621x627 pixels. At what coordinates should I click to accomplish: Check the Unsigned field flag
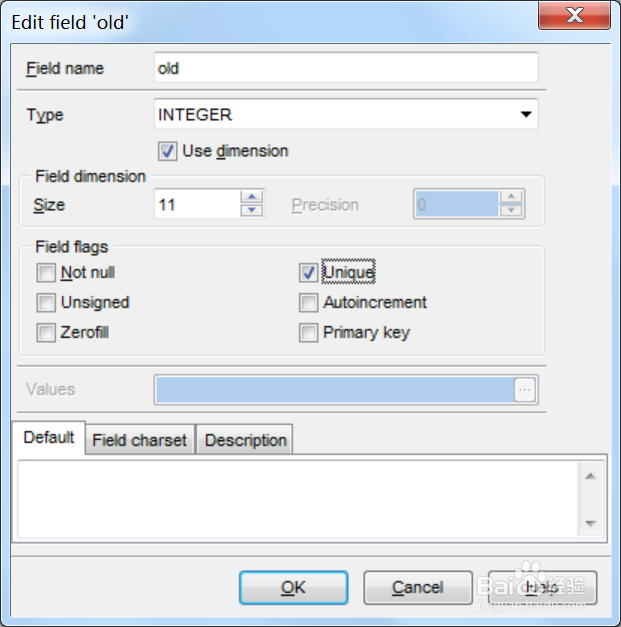point(46,303)
